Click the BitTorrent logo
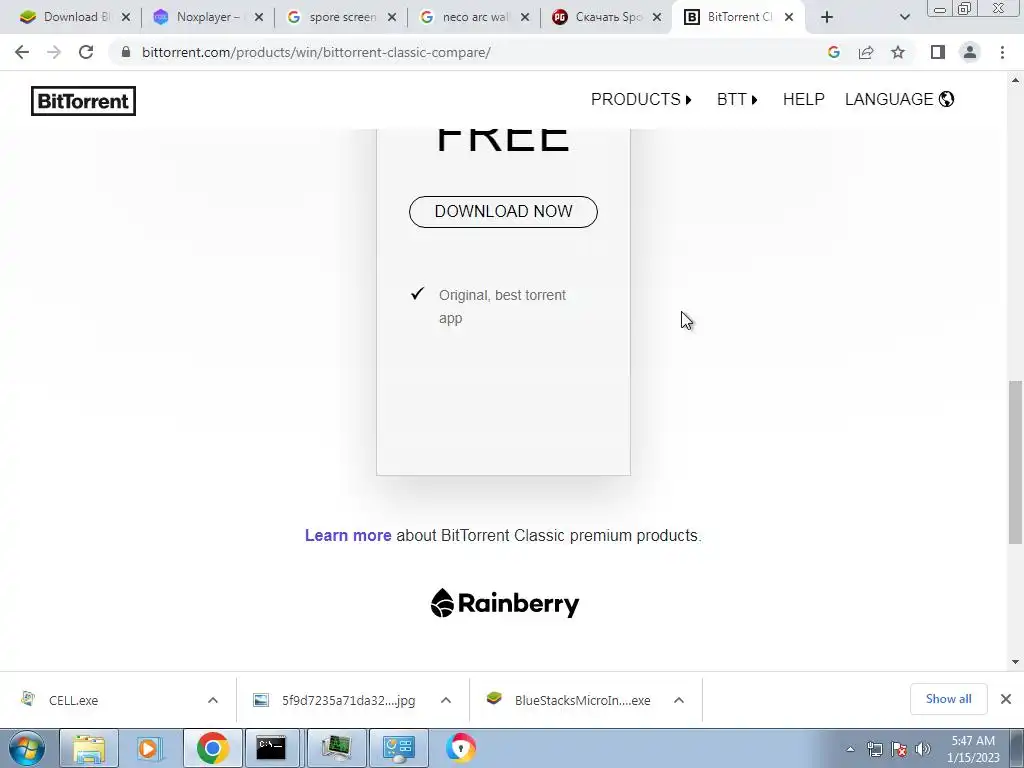This screenshot has height=768, width=1024. click(84, 101)
